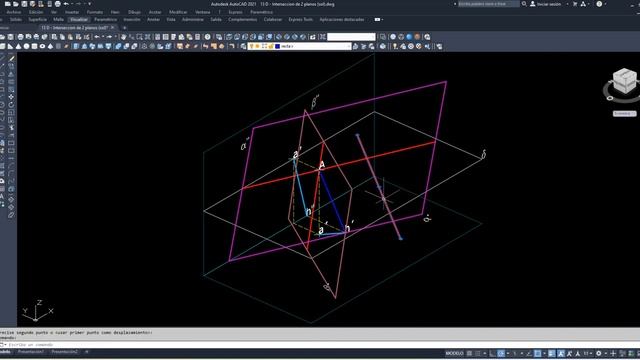Click Iniciar sesión sign-in button
640x360 pixels.
tap(546, 4)
